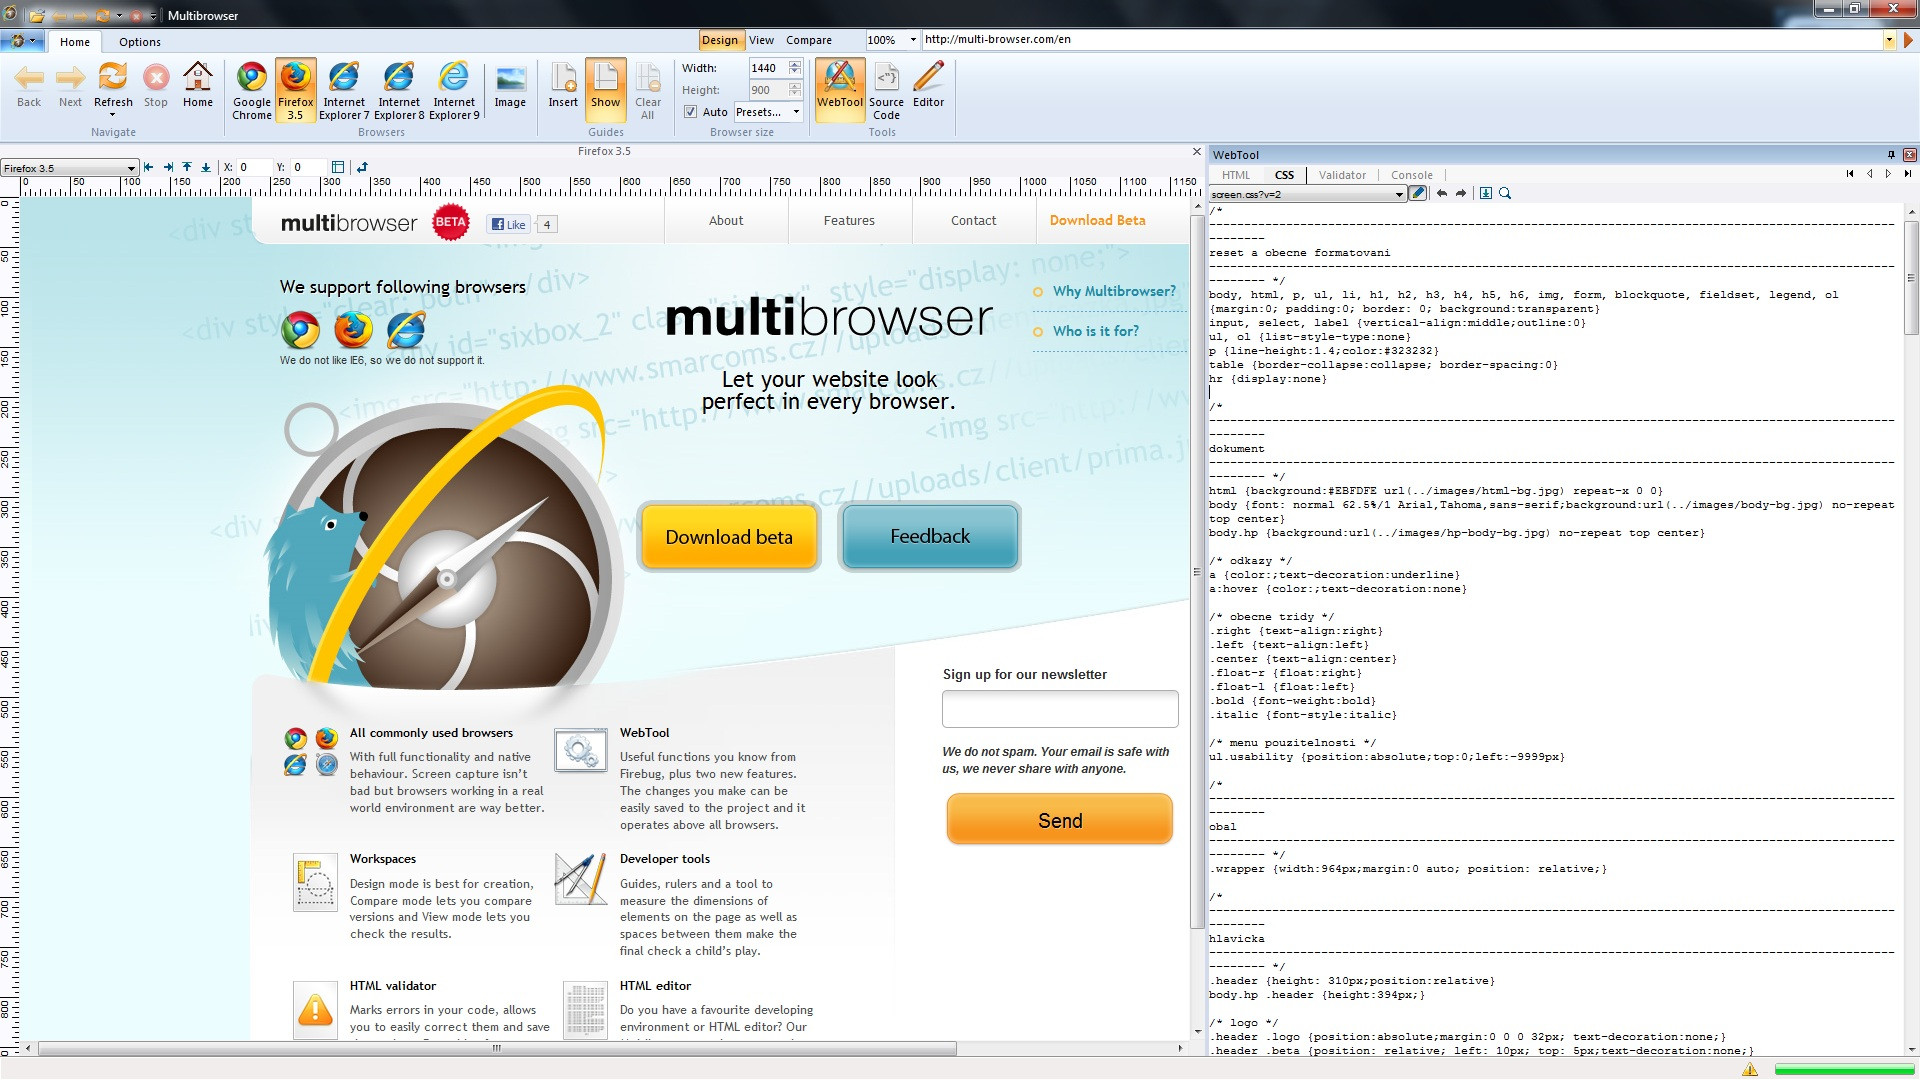This screenshot has height=1080, width=1920.
Task: Open the Presets dropdown
Action: click(x=768, y=112)
